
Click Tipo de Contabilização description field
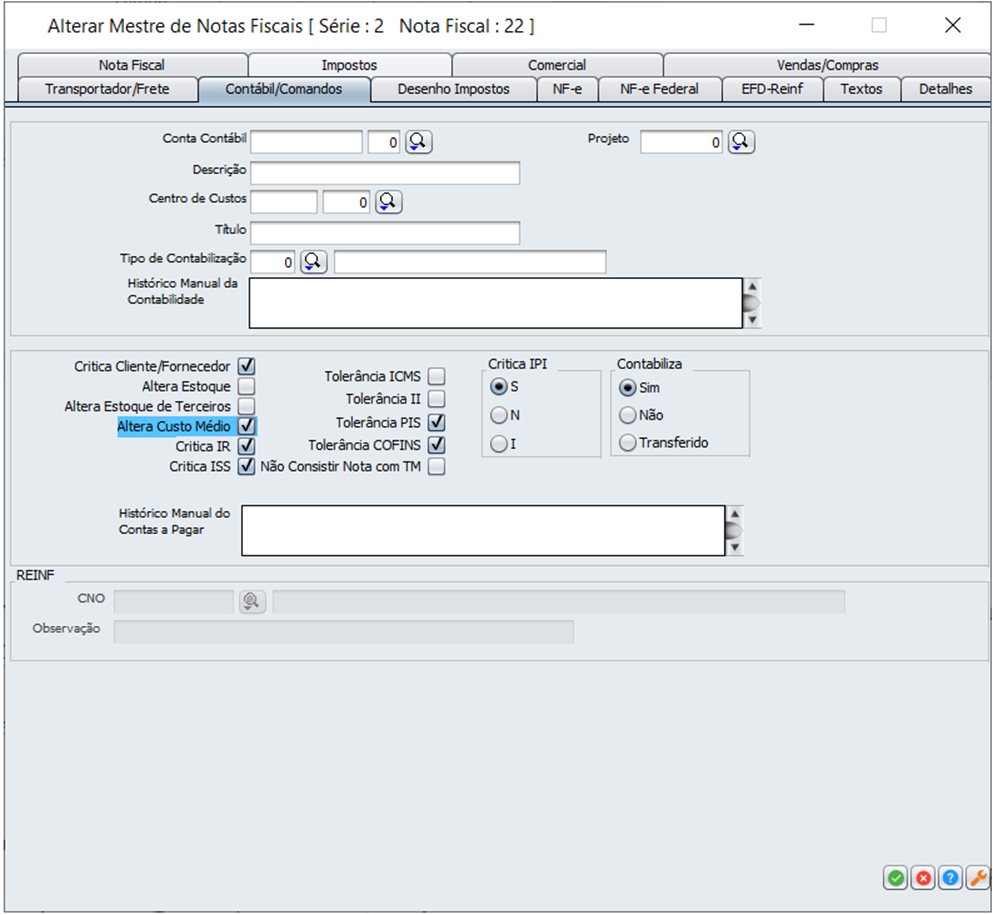pyautogui.click(x=470, y=262)
